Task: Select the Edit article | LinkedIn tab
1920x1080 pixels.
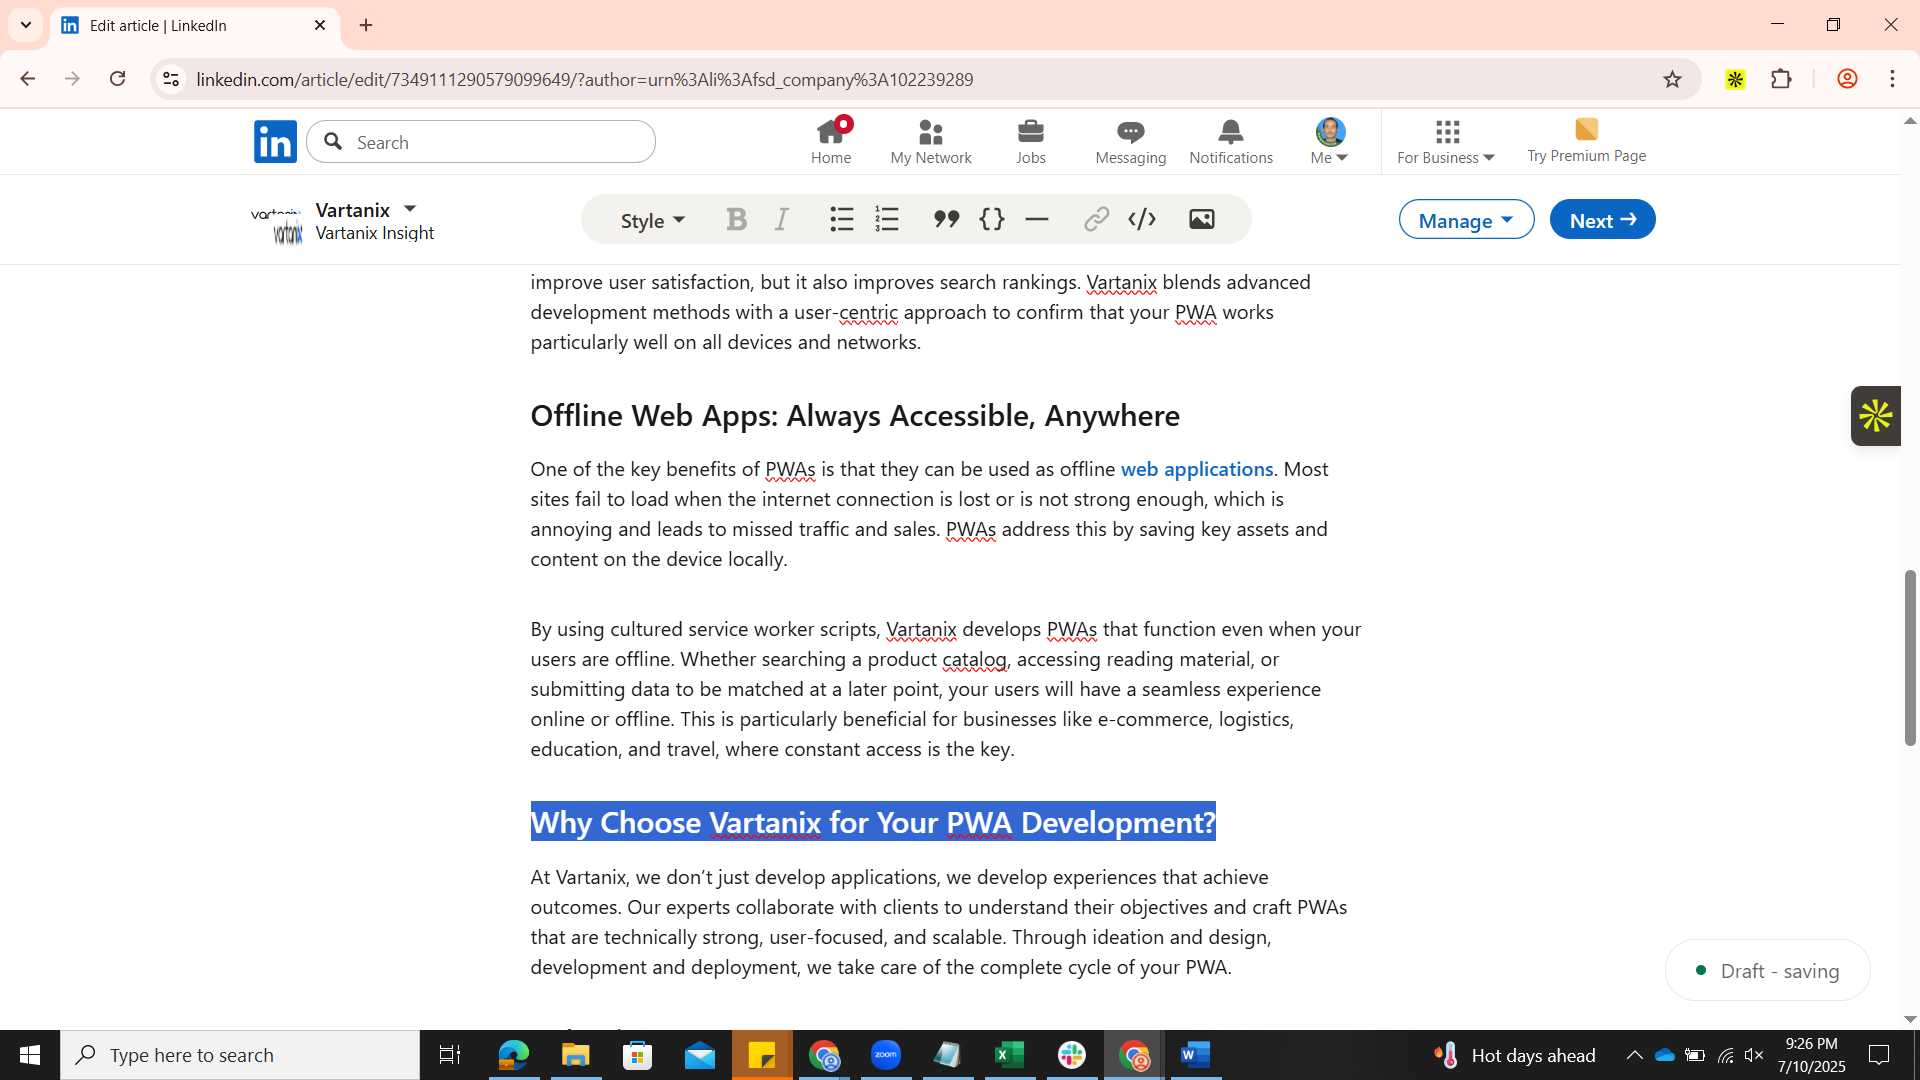Action: pos(194,25)
